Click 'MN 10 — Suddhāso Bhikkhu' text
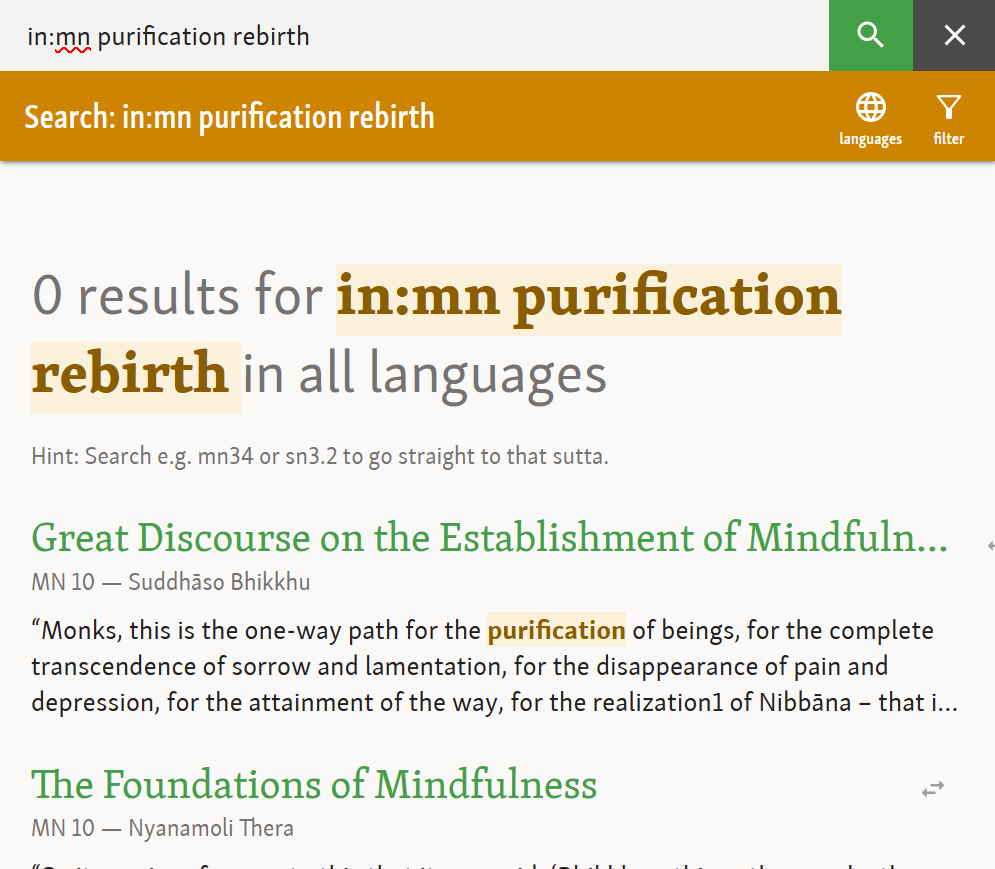The height and width of the screenshot is (869, 995). pos(171,582)
